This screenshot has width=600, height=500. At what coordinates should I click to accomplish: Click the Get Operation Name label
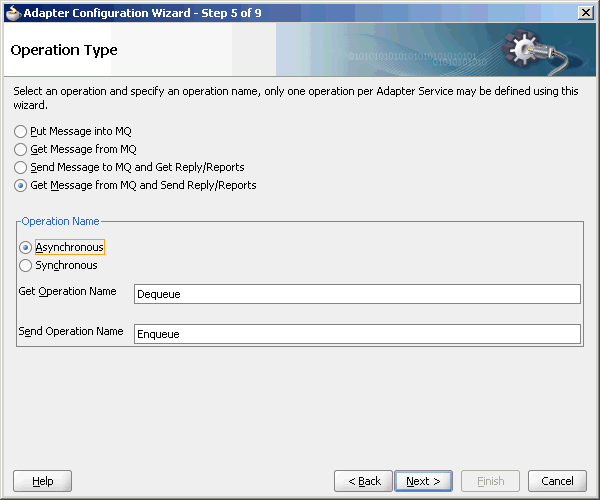point(67,292)
